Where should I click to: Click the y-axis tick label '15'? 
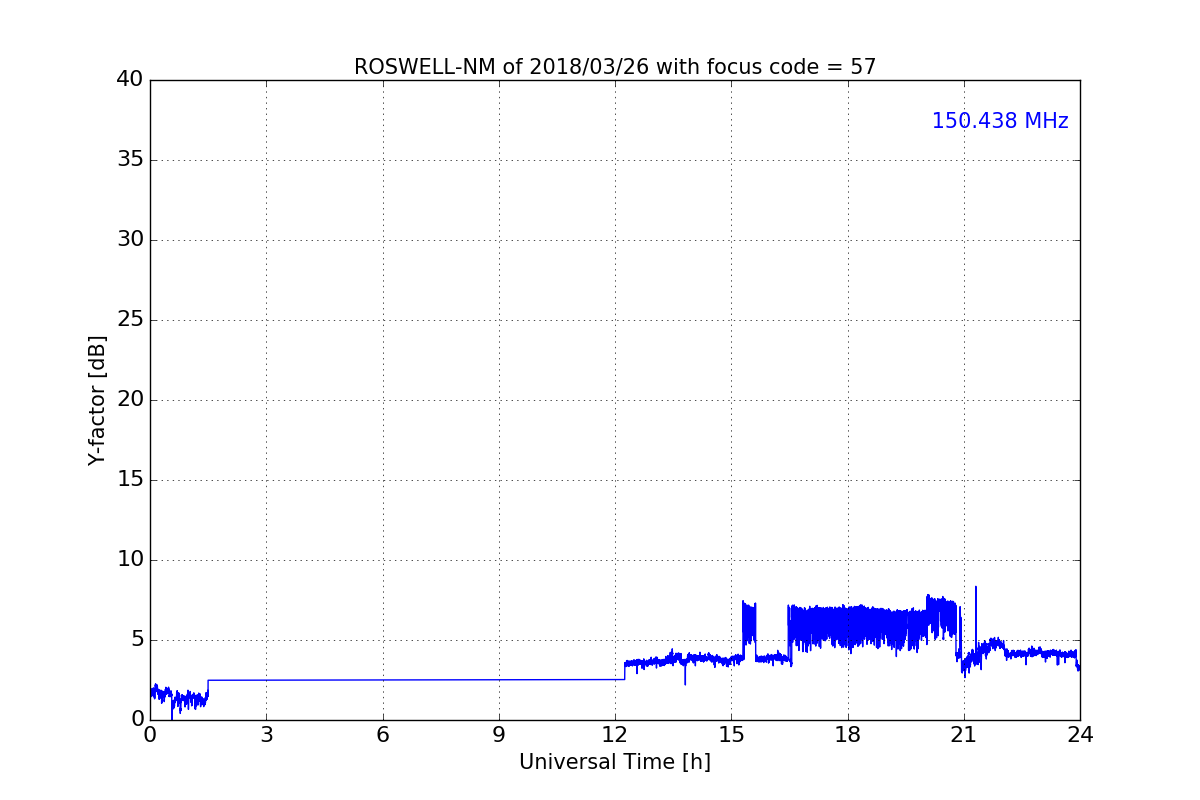point(130,480)
